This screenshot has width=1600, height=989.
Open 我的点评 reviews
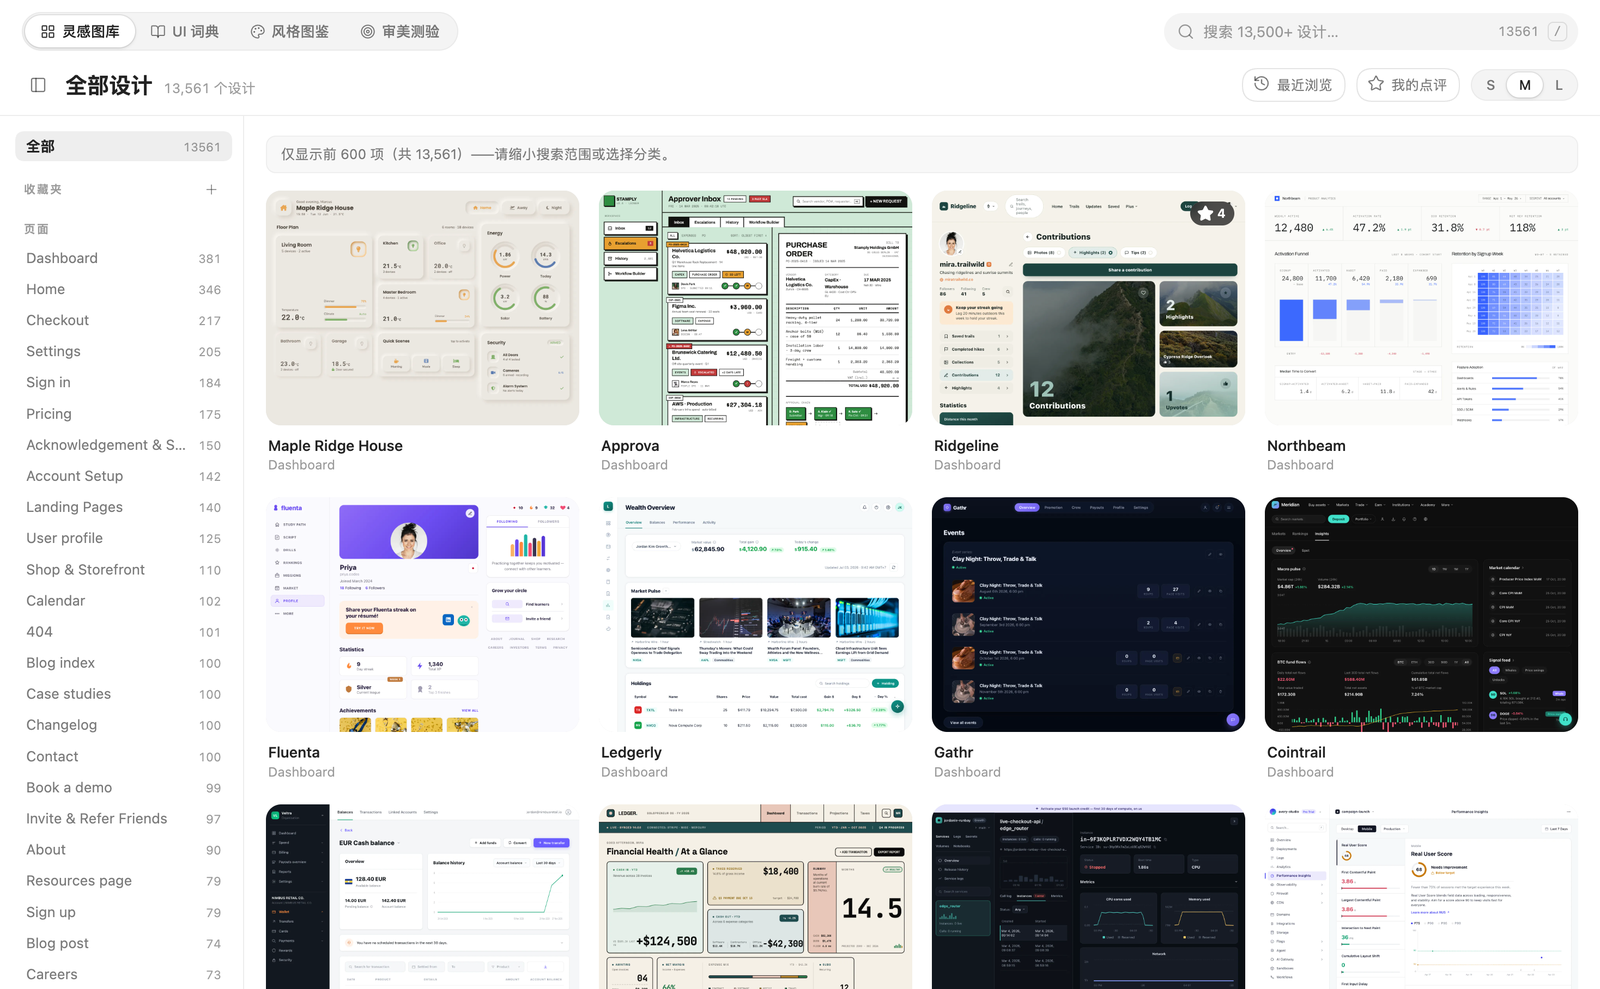click(1408, 85)
